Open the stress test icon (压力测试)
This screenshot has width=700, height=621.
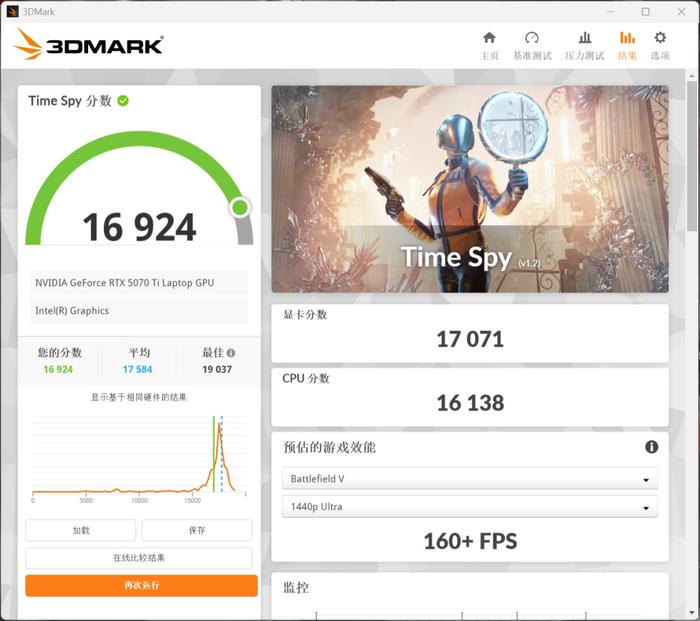pos(585,38)
